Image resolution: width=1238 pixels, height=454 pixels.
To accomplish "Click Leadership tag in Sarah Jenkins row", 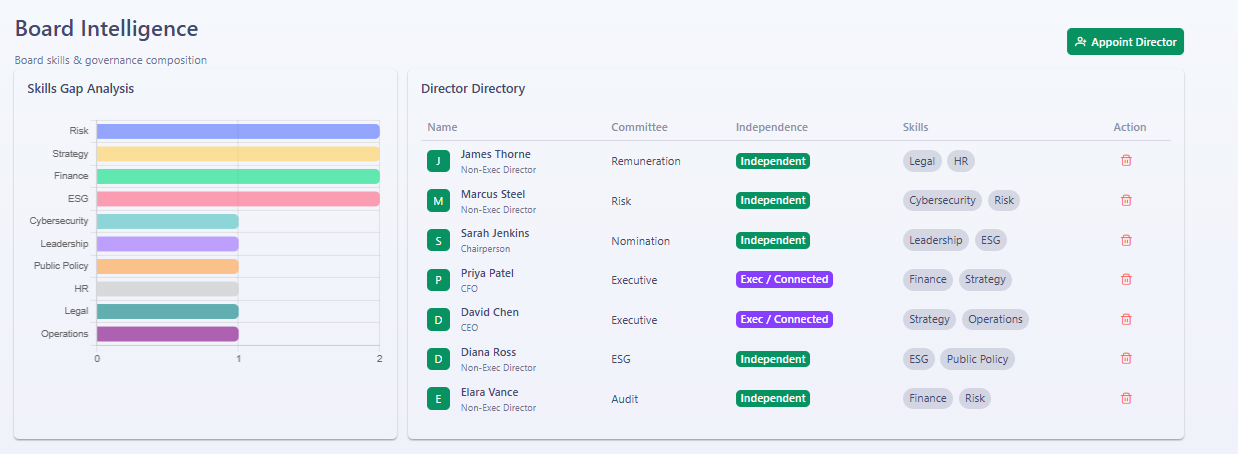I will (936, 240).
